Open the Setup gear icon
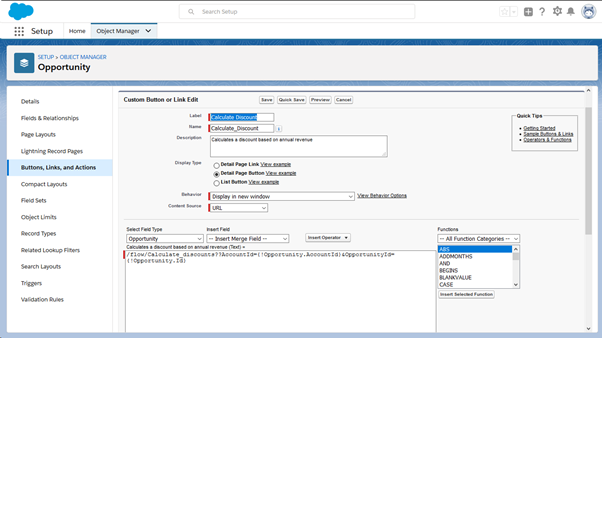The image size is (602, 512). 557,12
